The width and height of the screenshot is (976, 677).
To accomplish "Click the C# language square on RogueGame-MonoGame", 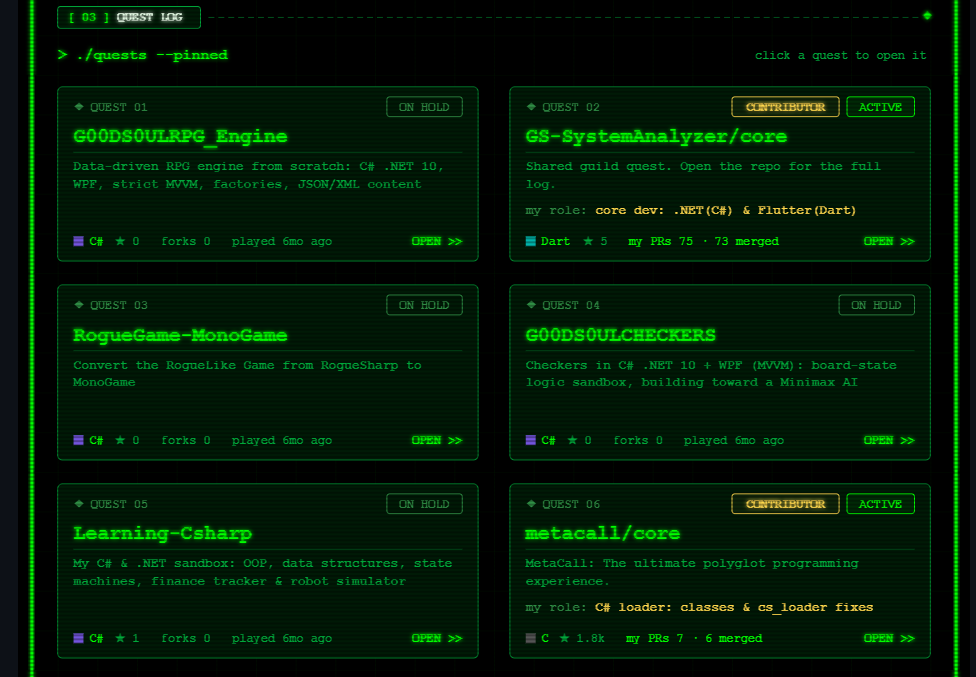I will click(x=78, y=440).
